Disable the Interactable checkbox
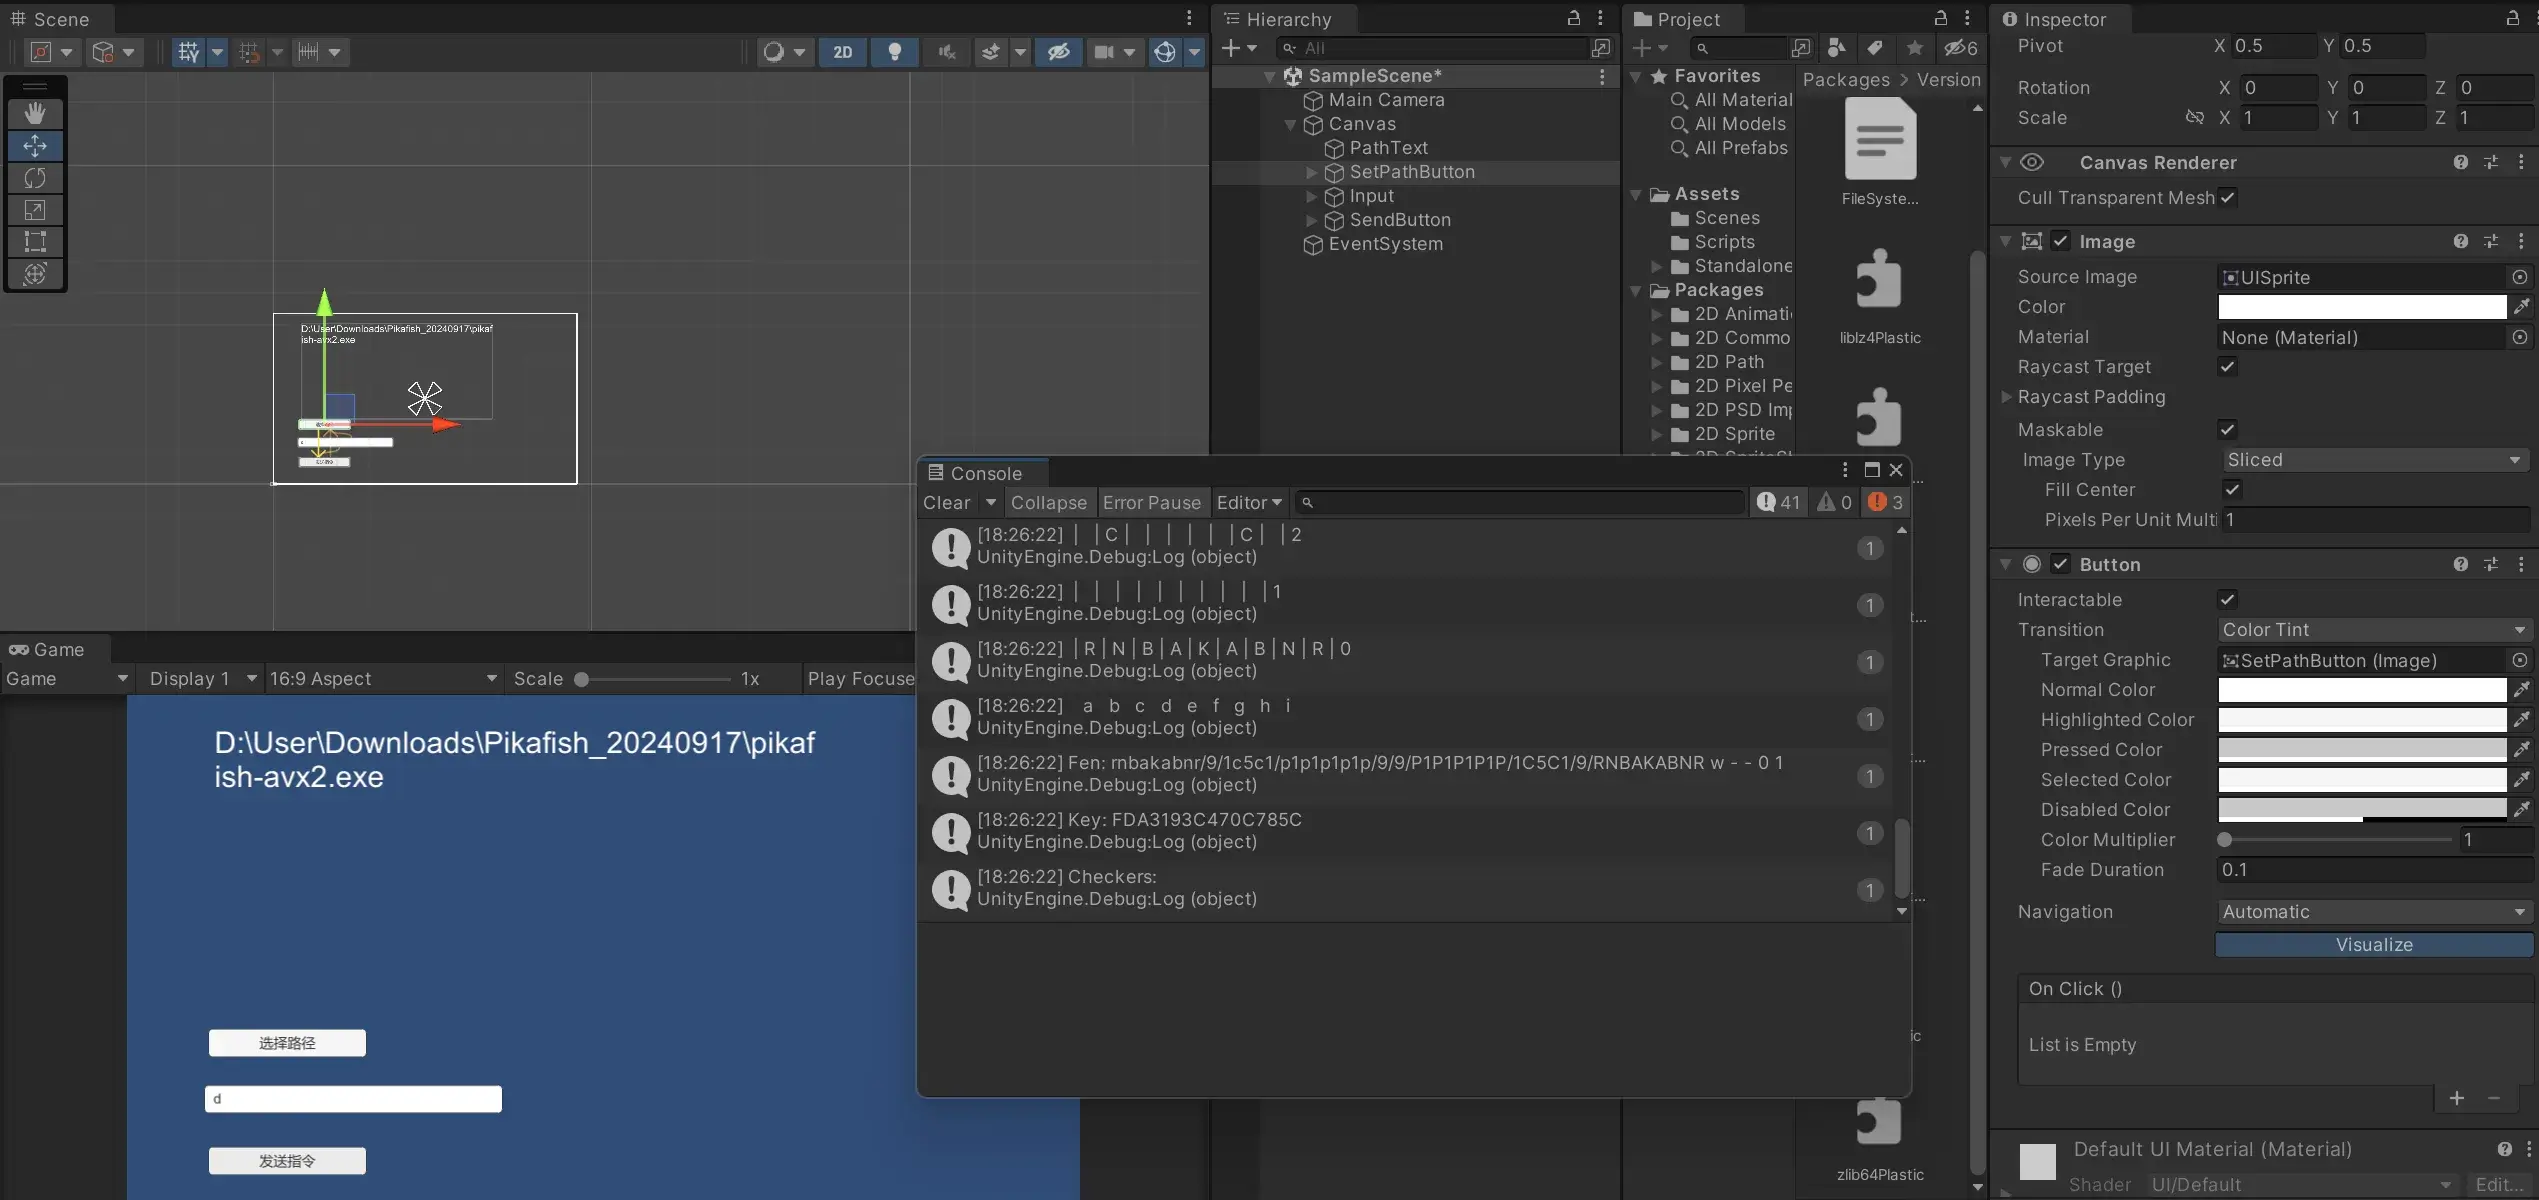Screen dimensions: 2539x1200 (x=2227, y=600)
